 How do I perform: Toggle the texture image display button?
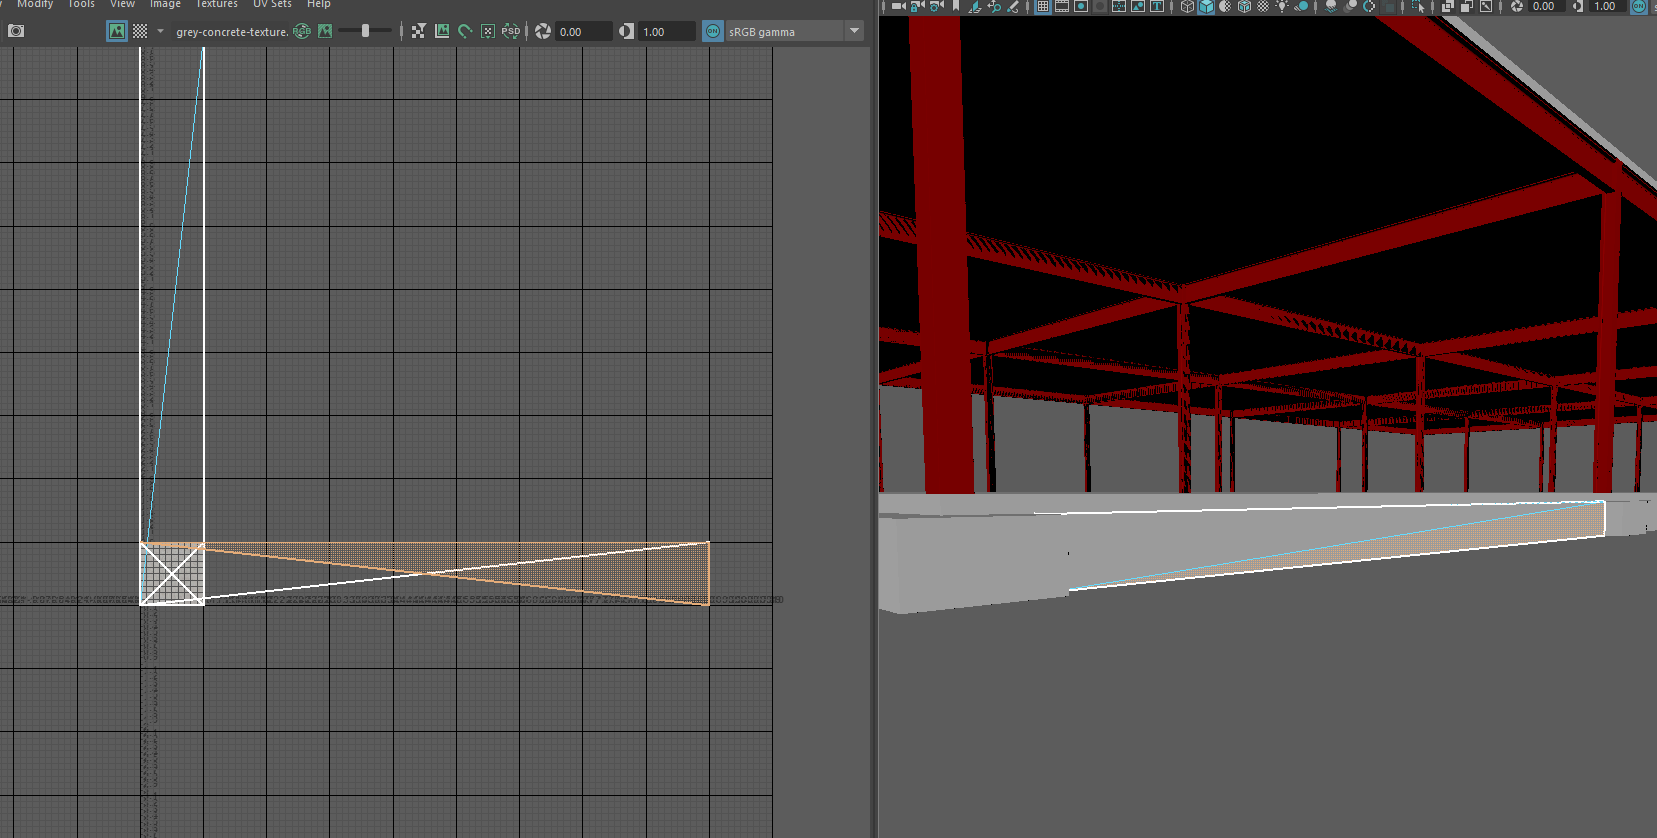pos(117,31)
